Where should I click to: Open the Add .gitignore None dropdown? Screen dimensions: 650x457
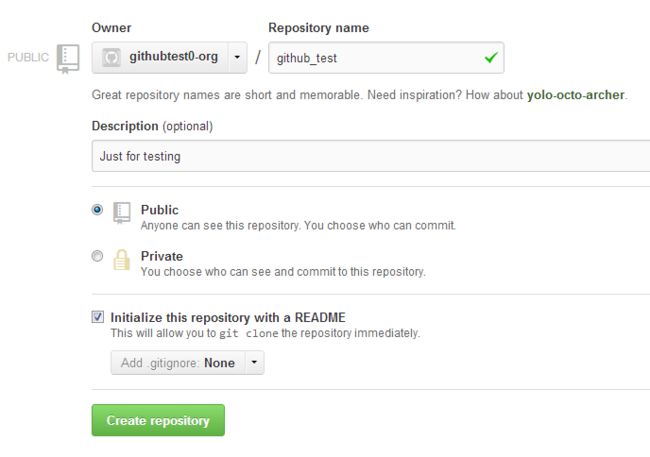pos(187,362)
